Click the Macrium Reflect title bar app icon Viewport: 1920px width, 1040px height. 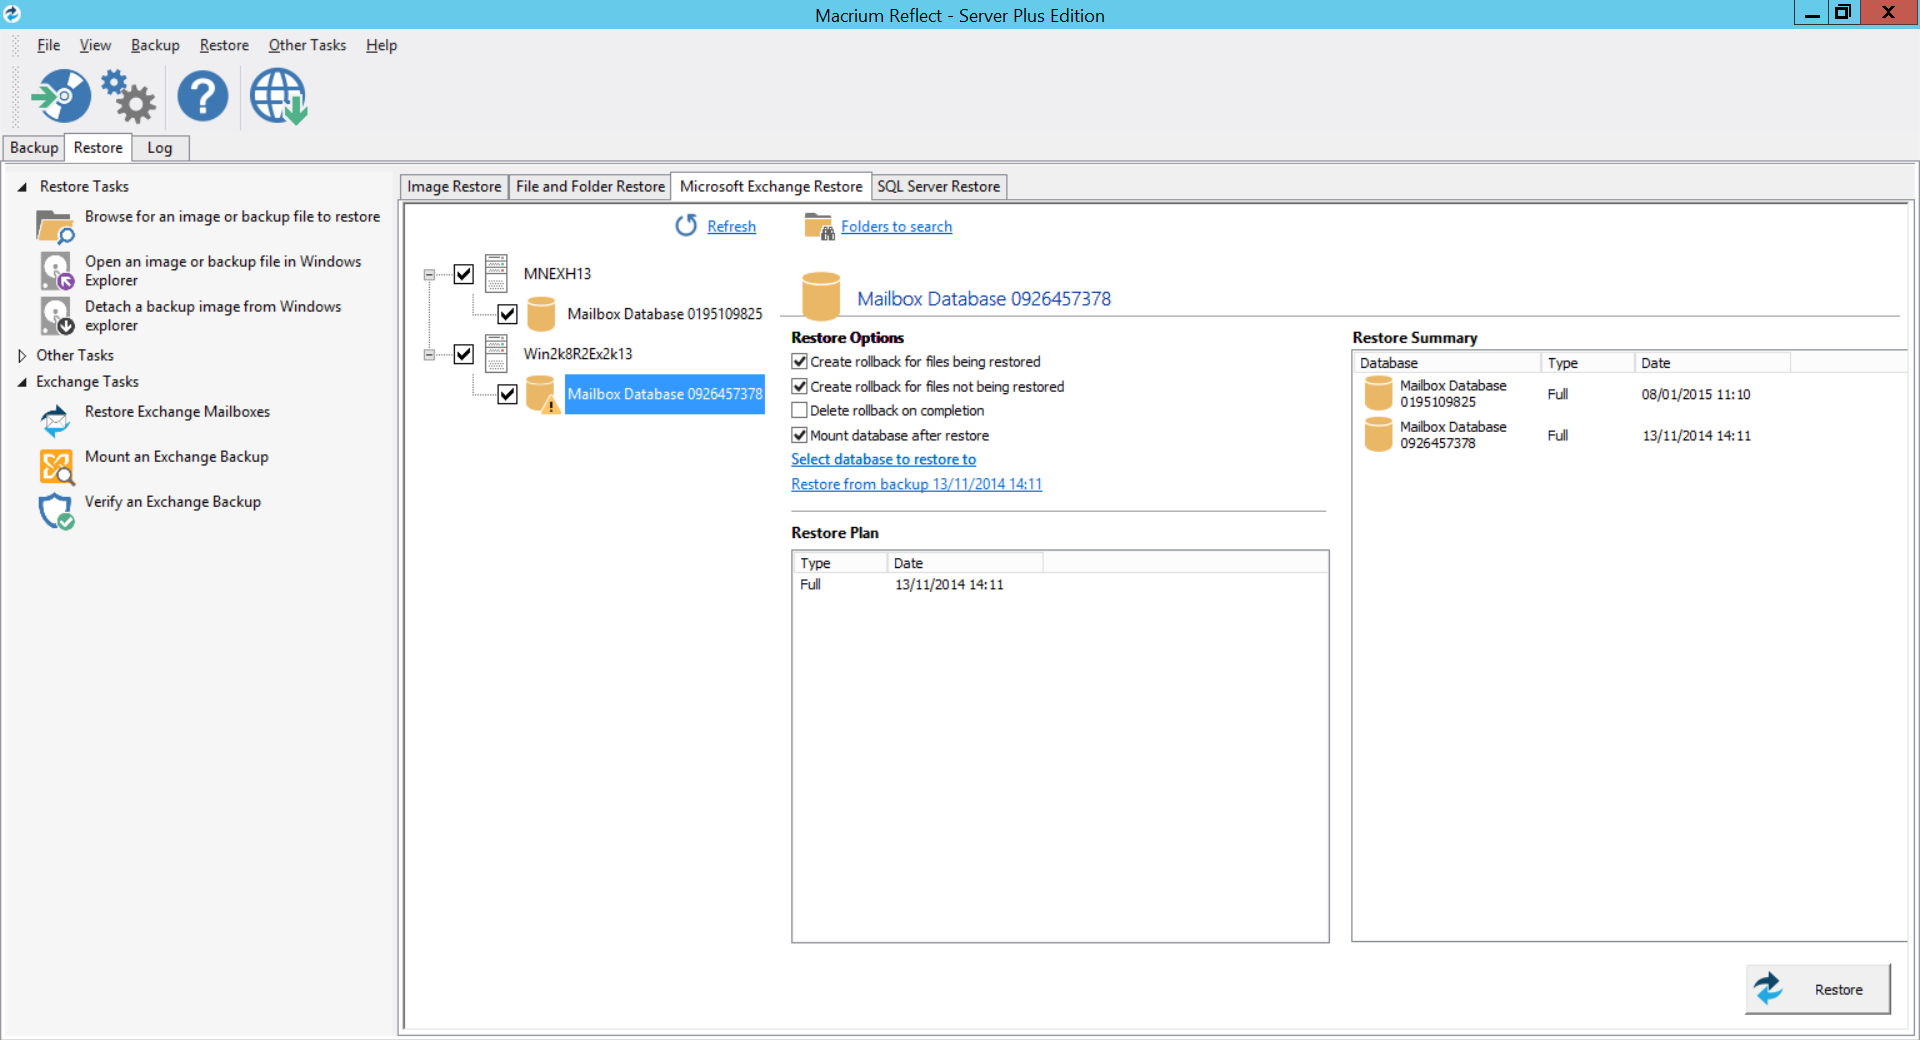click(12, 13)
